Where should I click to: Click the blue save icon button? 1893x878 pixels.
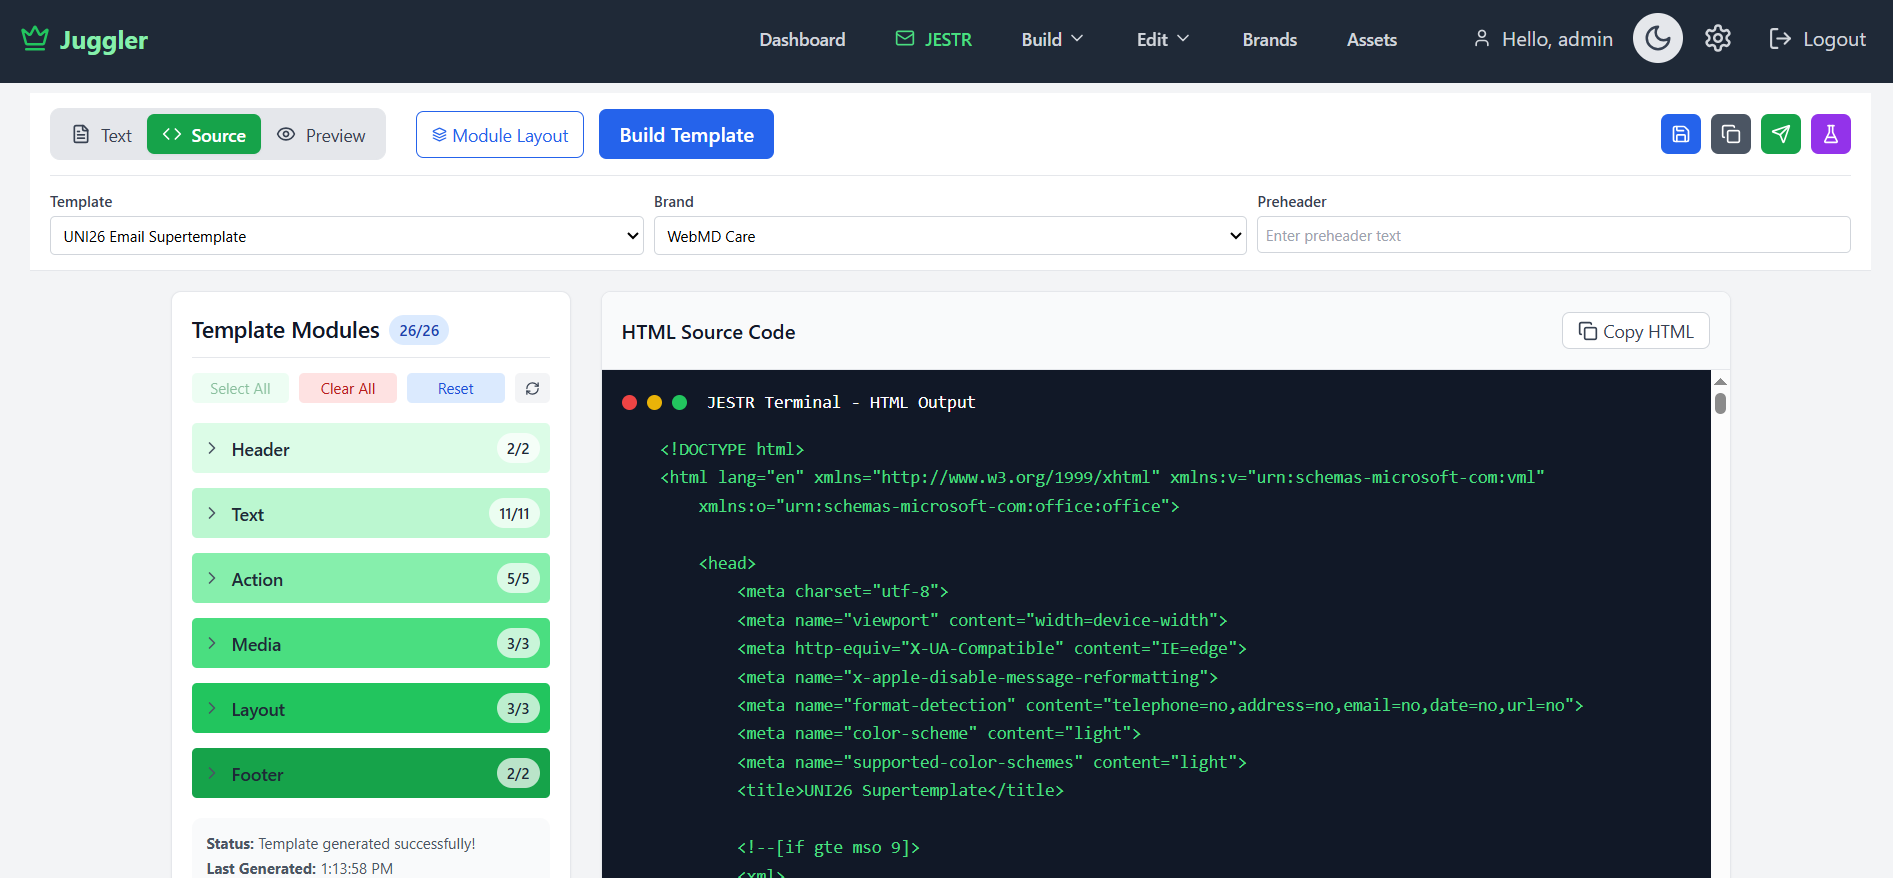[x=1680, y=134]
